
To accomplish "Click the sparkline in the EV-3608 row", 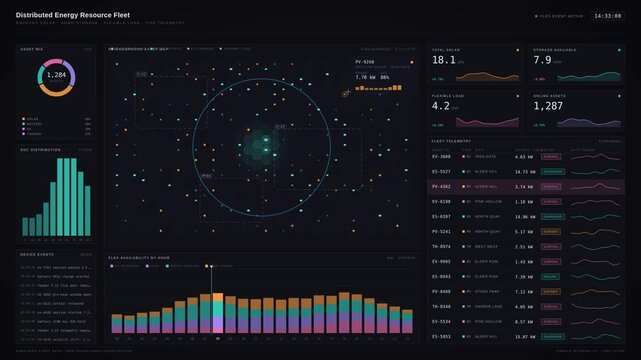I will (595, 157).
